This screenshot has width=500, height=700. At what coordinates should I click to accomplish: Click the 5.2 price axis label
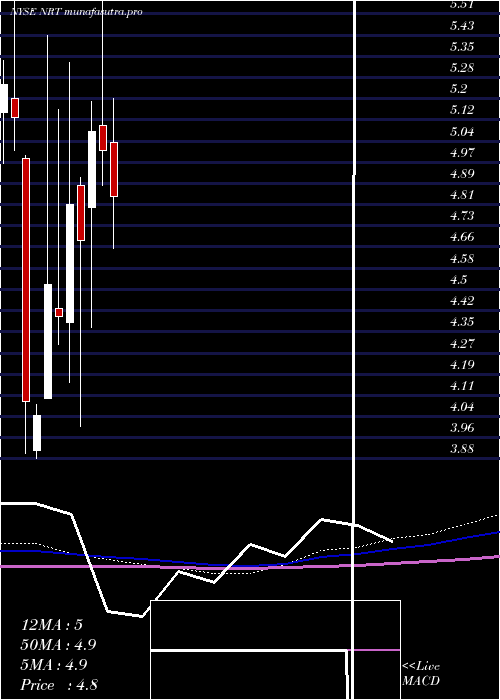(458, 89)
